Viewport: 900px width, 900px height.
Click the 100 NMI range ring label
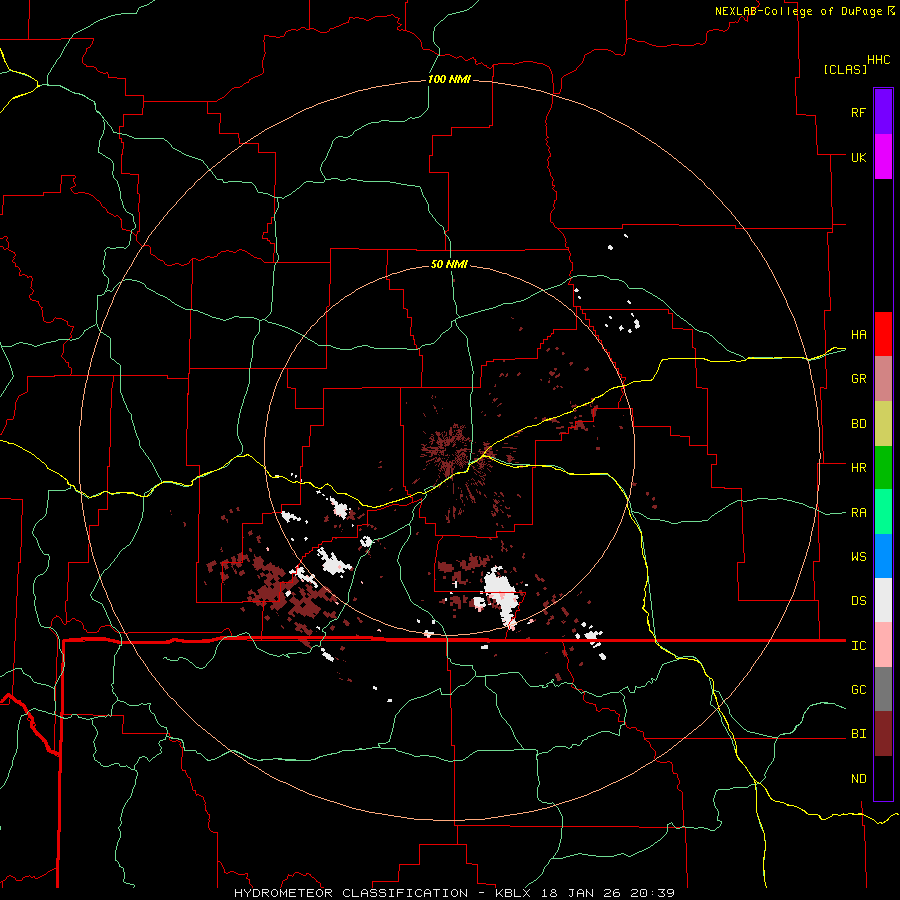click(x=449, y=79)
